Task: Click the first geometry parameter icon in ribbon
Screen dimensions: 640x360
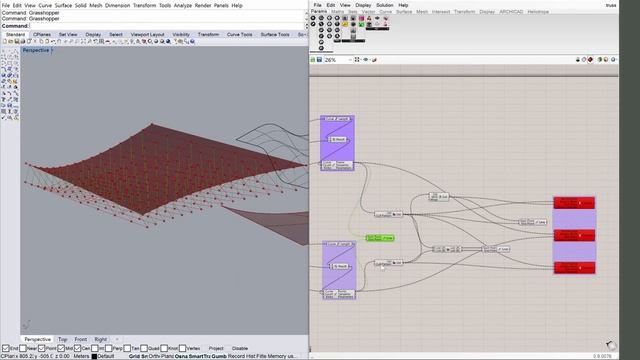Action: pos(313,18)
